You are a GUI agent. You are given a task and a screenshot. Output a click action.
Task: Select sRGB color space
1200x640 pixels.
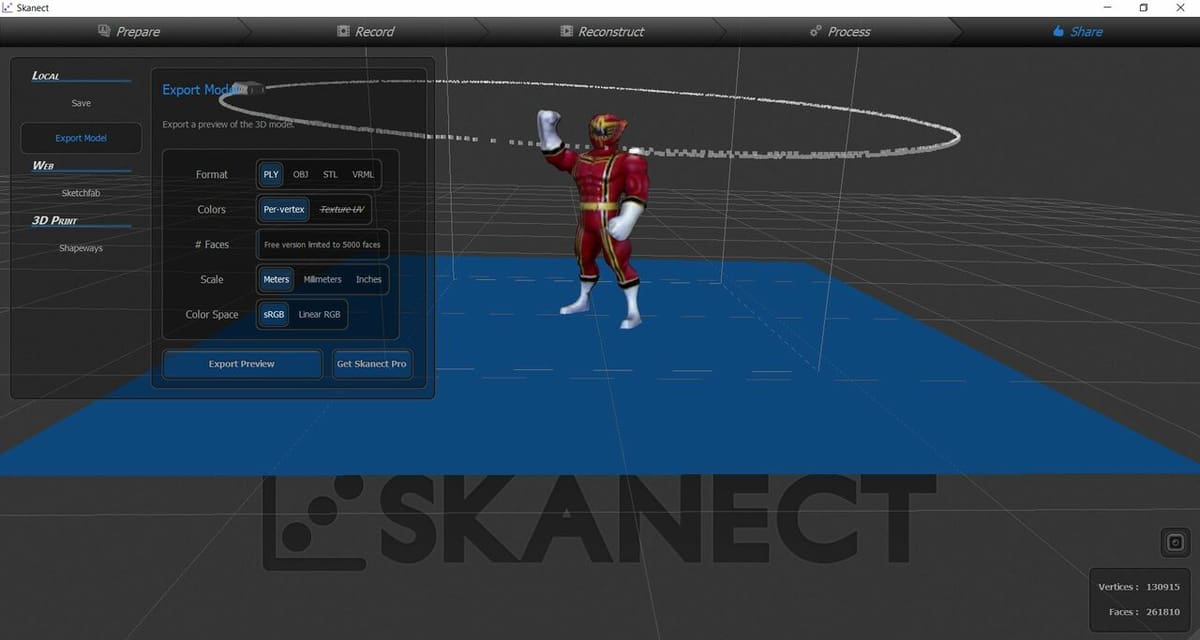click(274, 314)
